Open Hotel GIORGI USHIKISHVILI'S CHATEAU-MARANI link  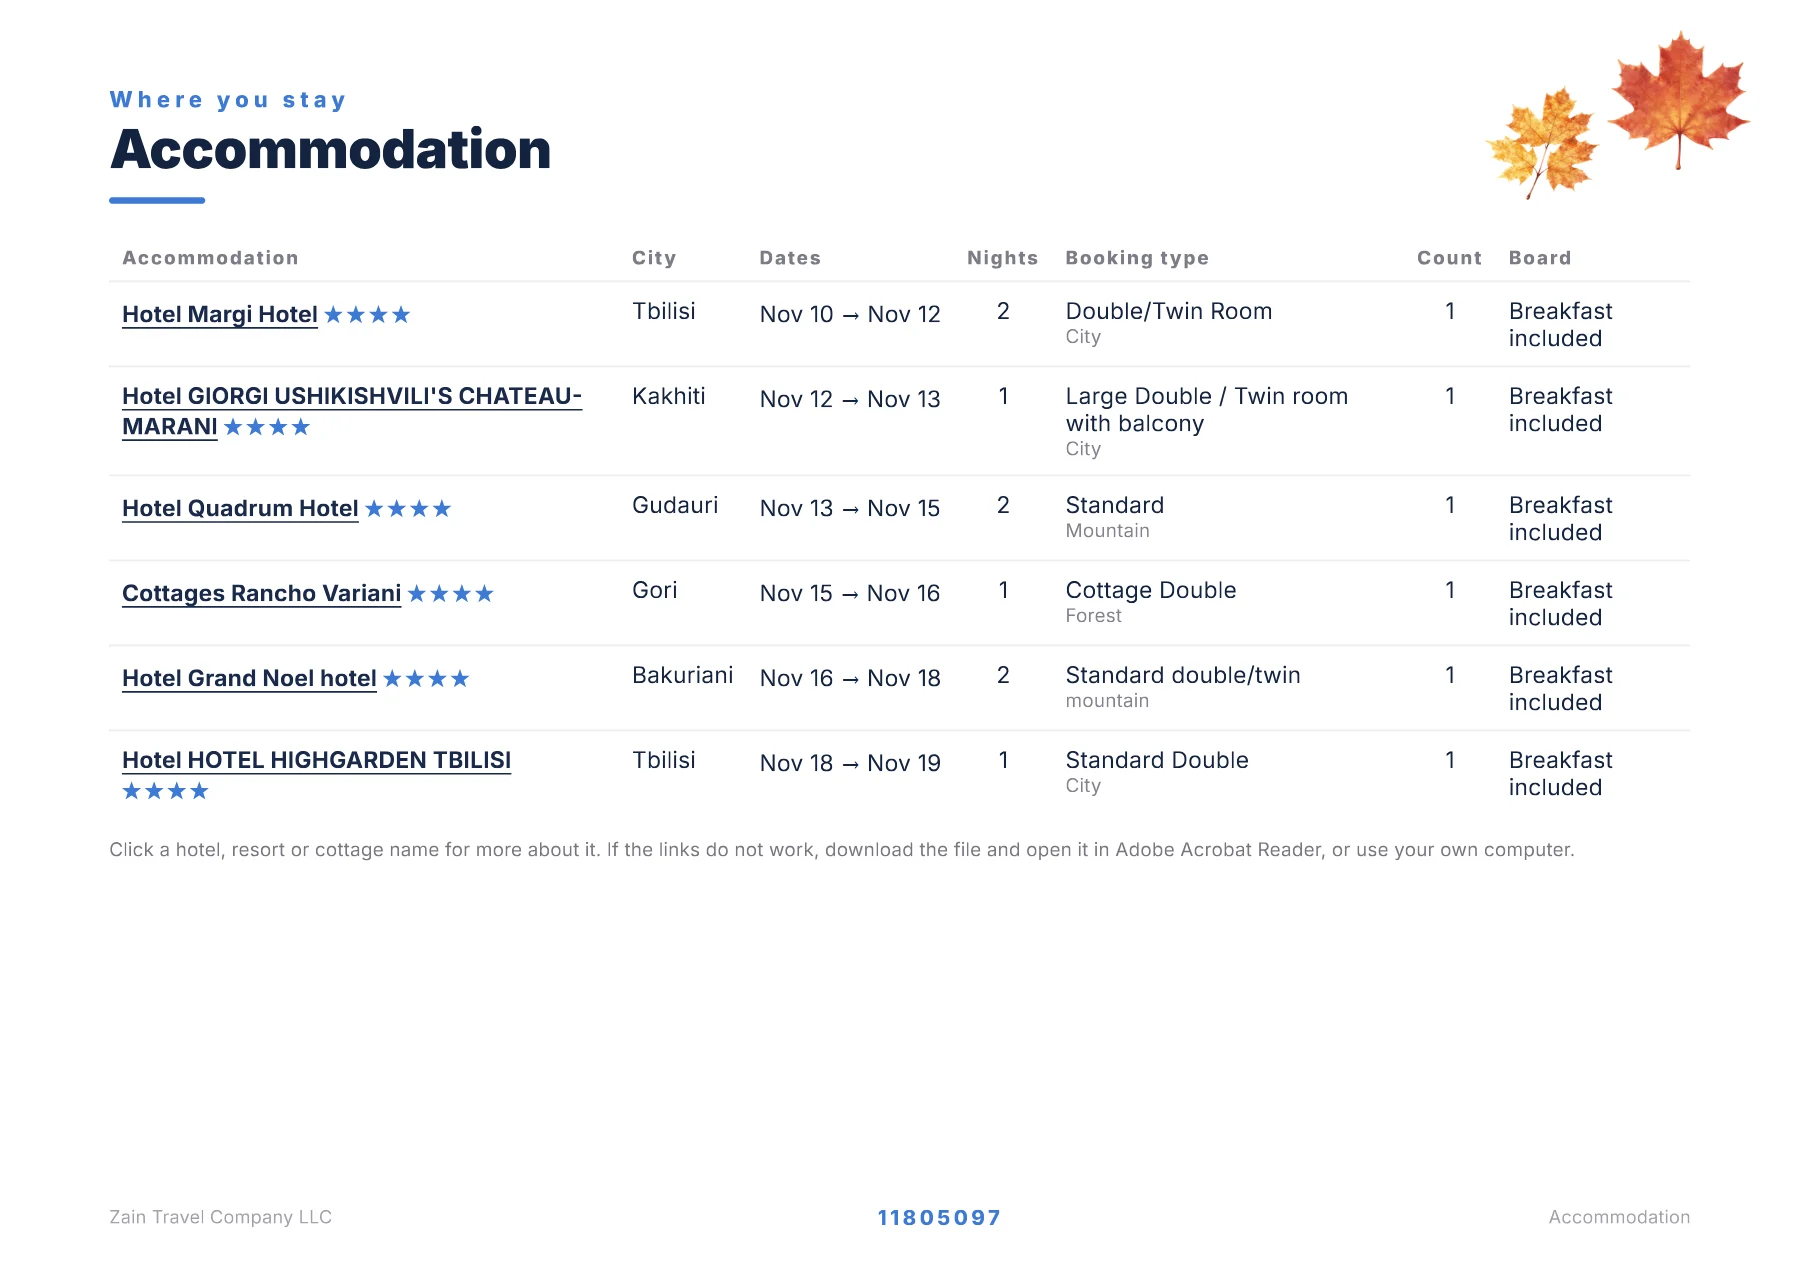tap(352, 411)
